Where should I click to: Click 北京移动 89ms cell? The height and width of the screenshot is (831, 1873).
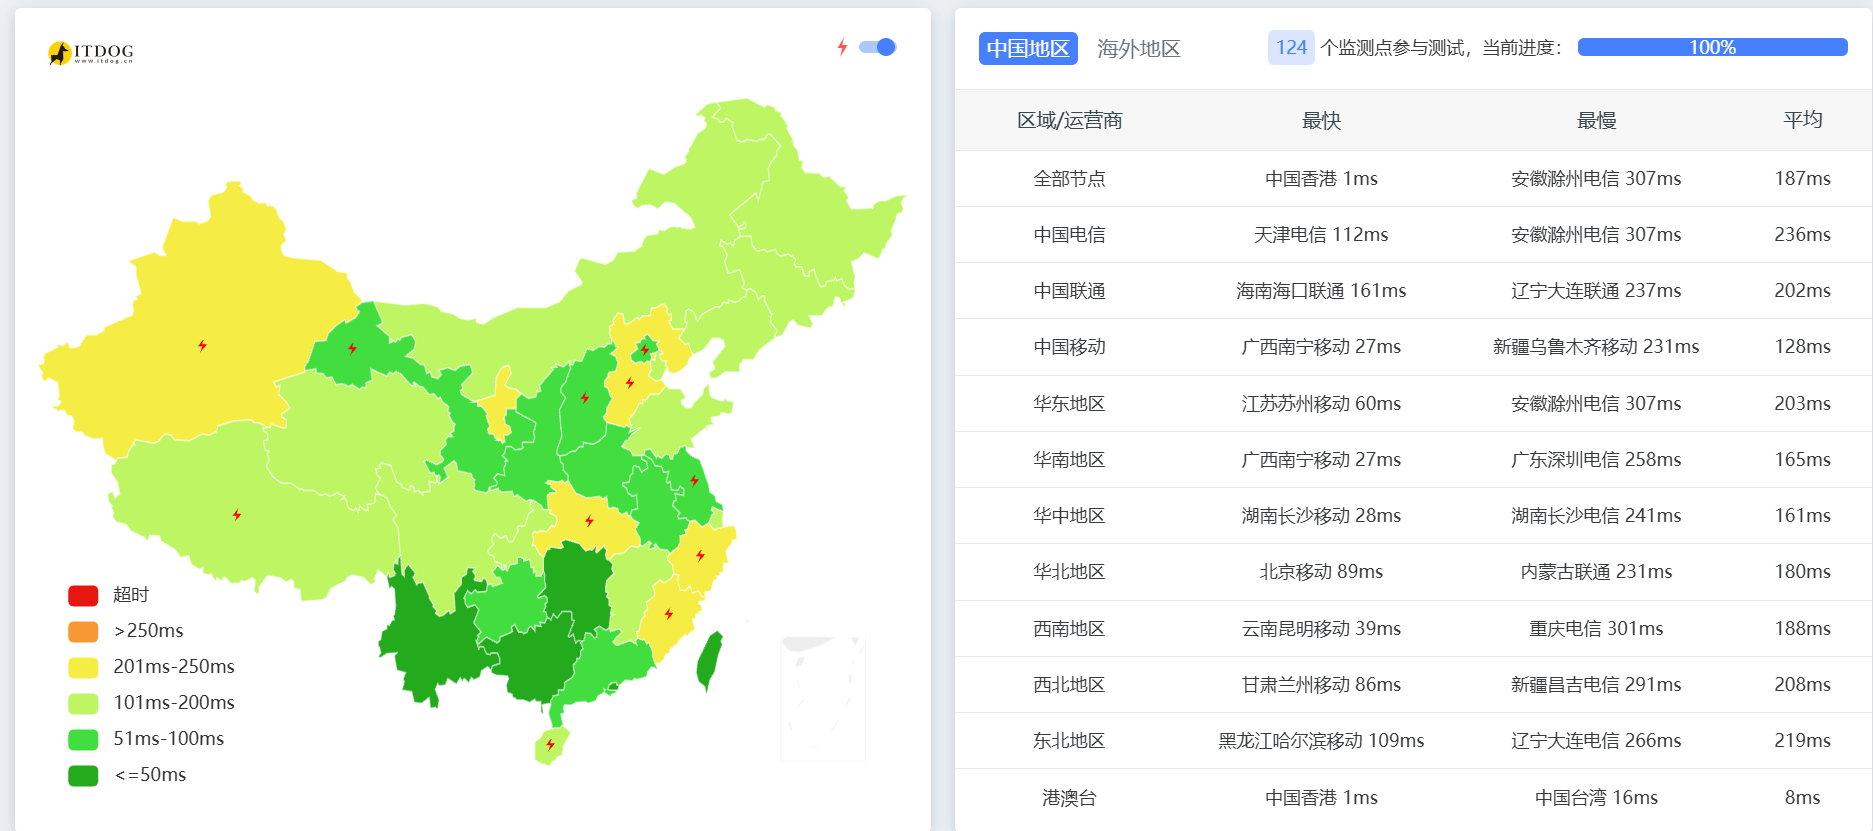[1321, 571]
